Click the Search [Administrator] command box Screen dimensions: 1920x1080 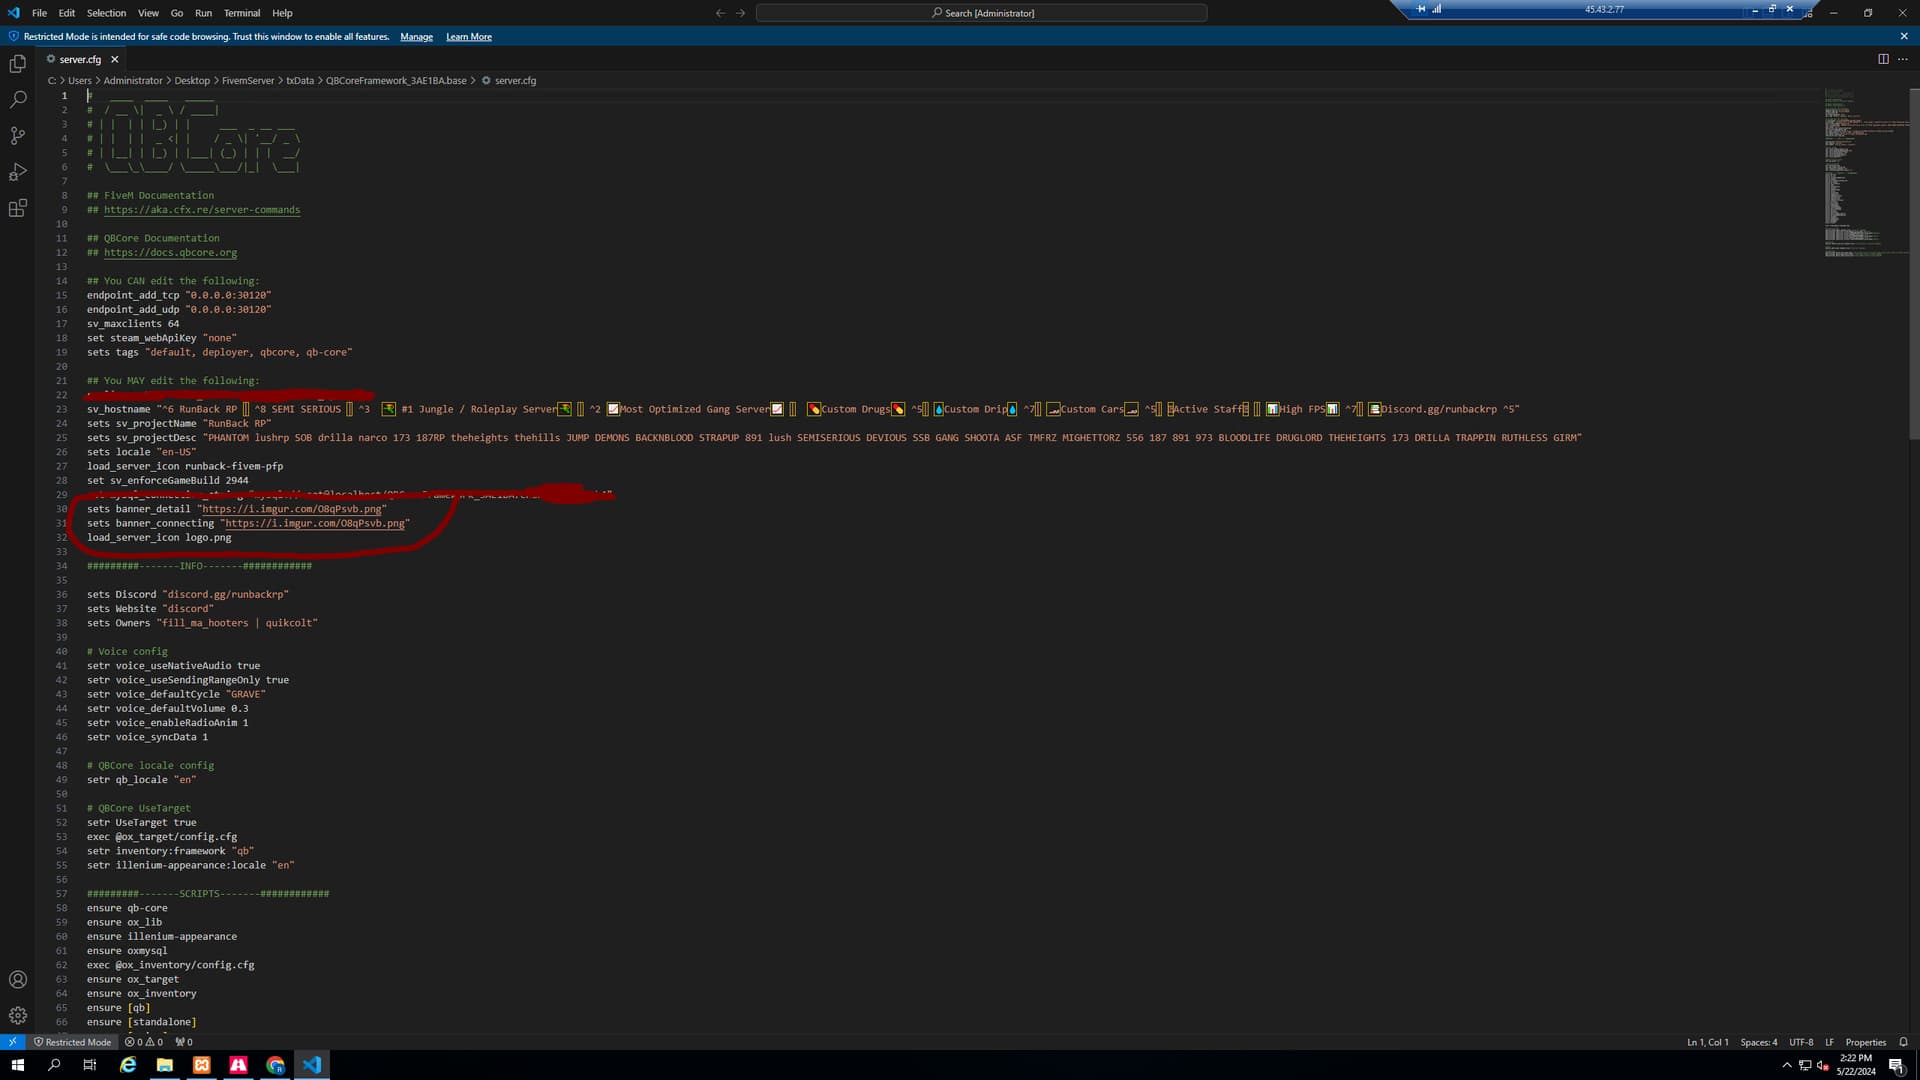pyautogui.click(x=981, y=13)
